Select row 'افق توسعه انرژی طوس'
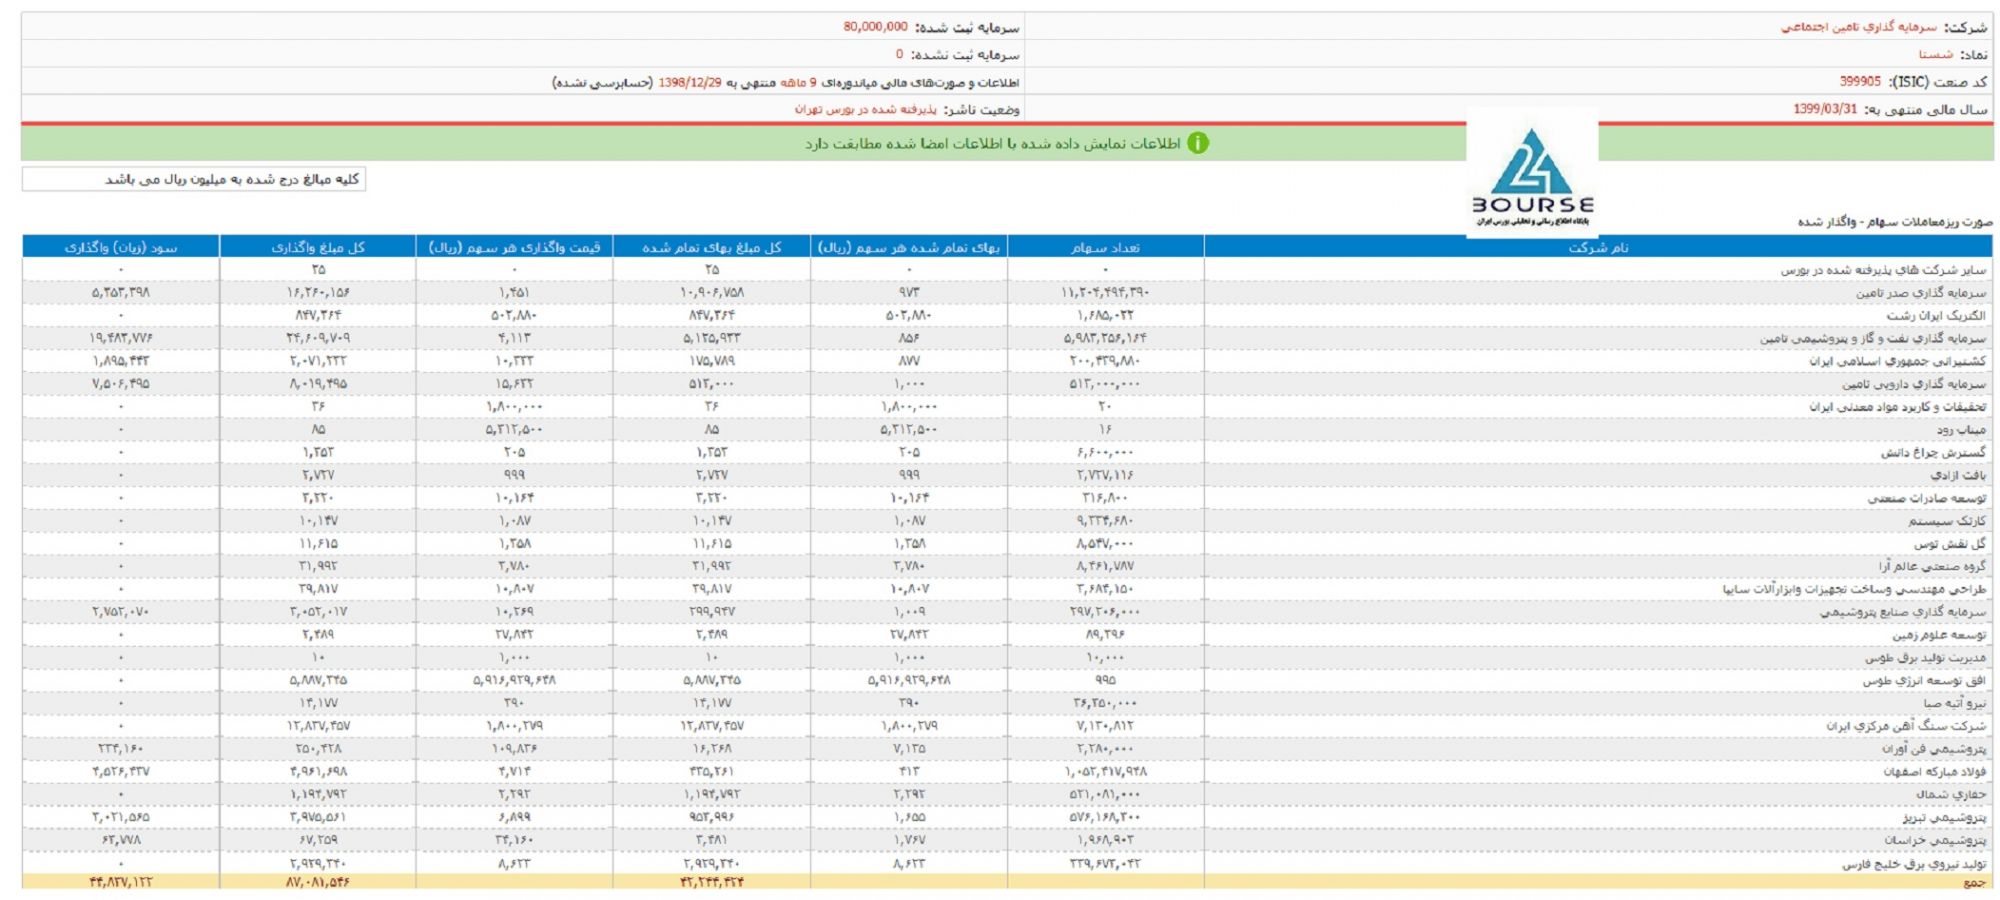 (x=1007, y=680)
